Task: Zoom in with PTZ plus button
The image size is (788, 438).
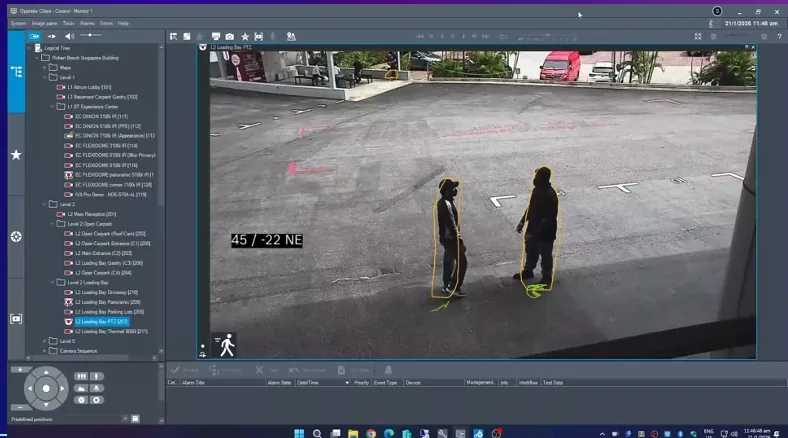Action: coord(20,370)
